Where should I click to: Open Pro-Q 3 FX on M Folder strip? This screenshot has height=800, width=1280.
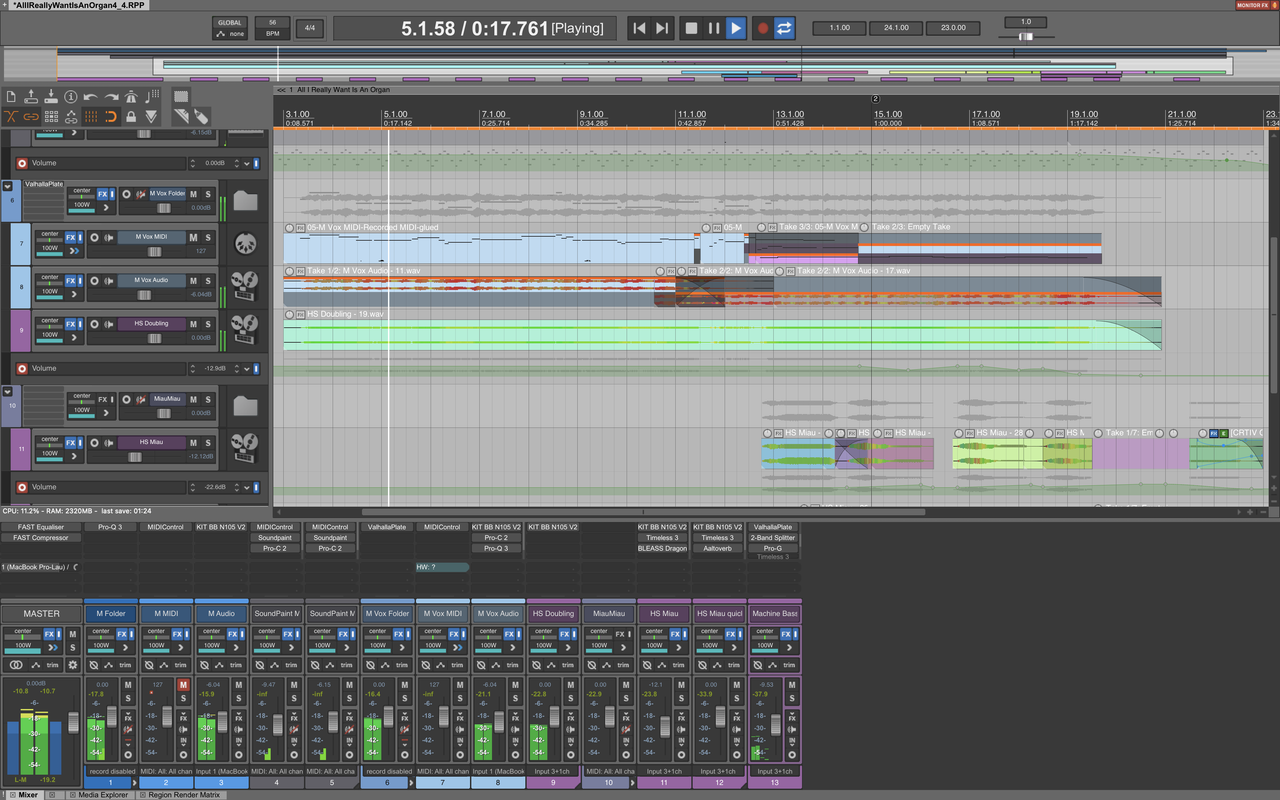(x=110, y=527)
